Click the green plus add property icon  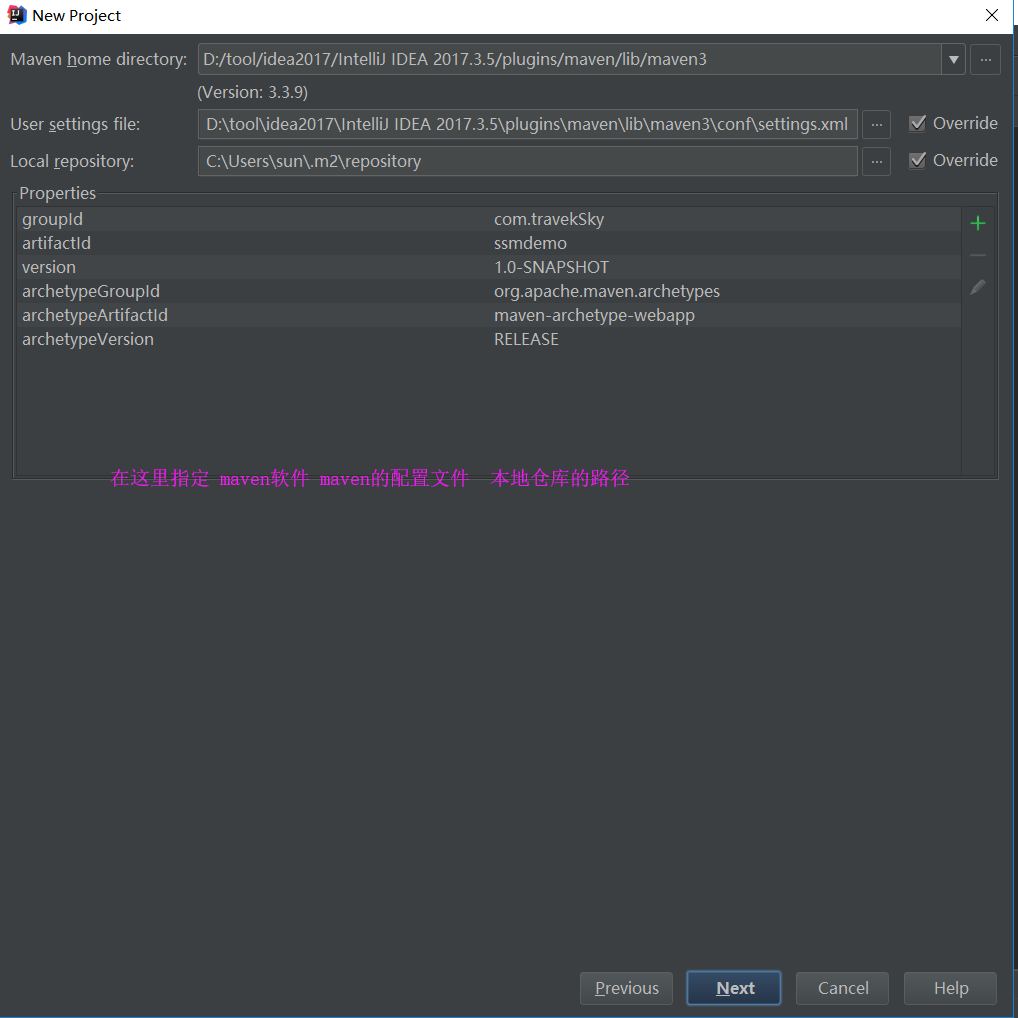pyautogui.click(x=977, y=223)
